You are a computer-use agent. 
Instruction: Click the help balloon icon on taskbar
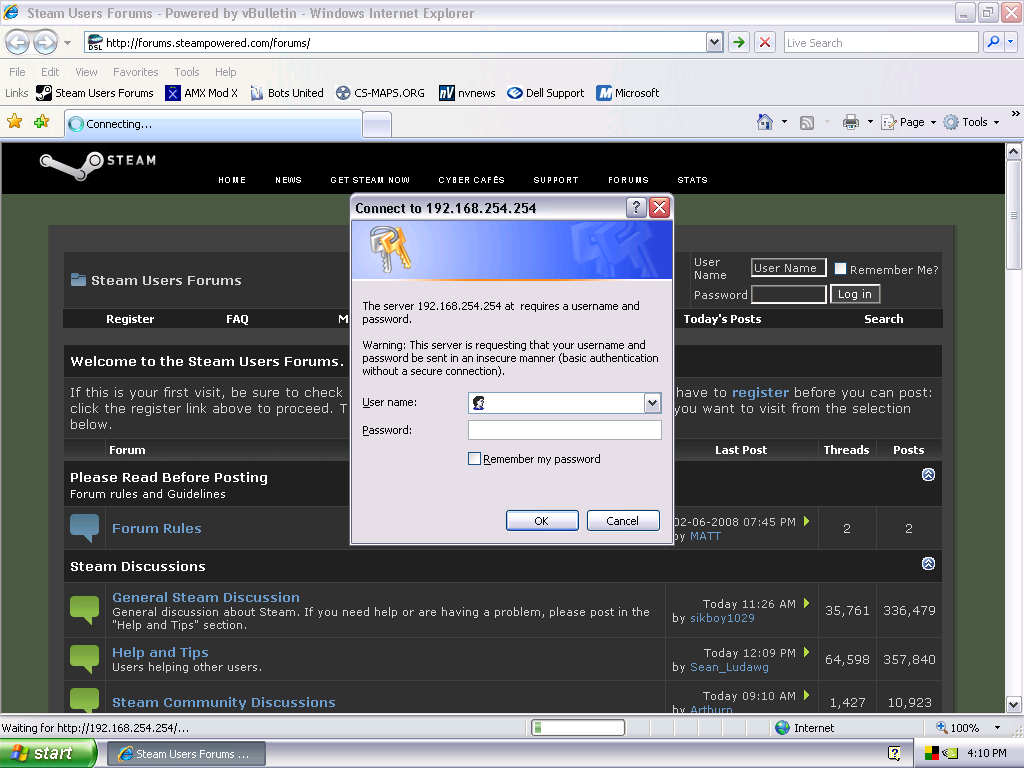pos(894,753)
